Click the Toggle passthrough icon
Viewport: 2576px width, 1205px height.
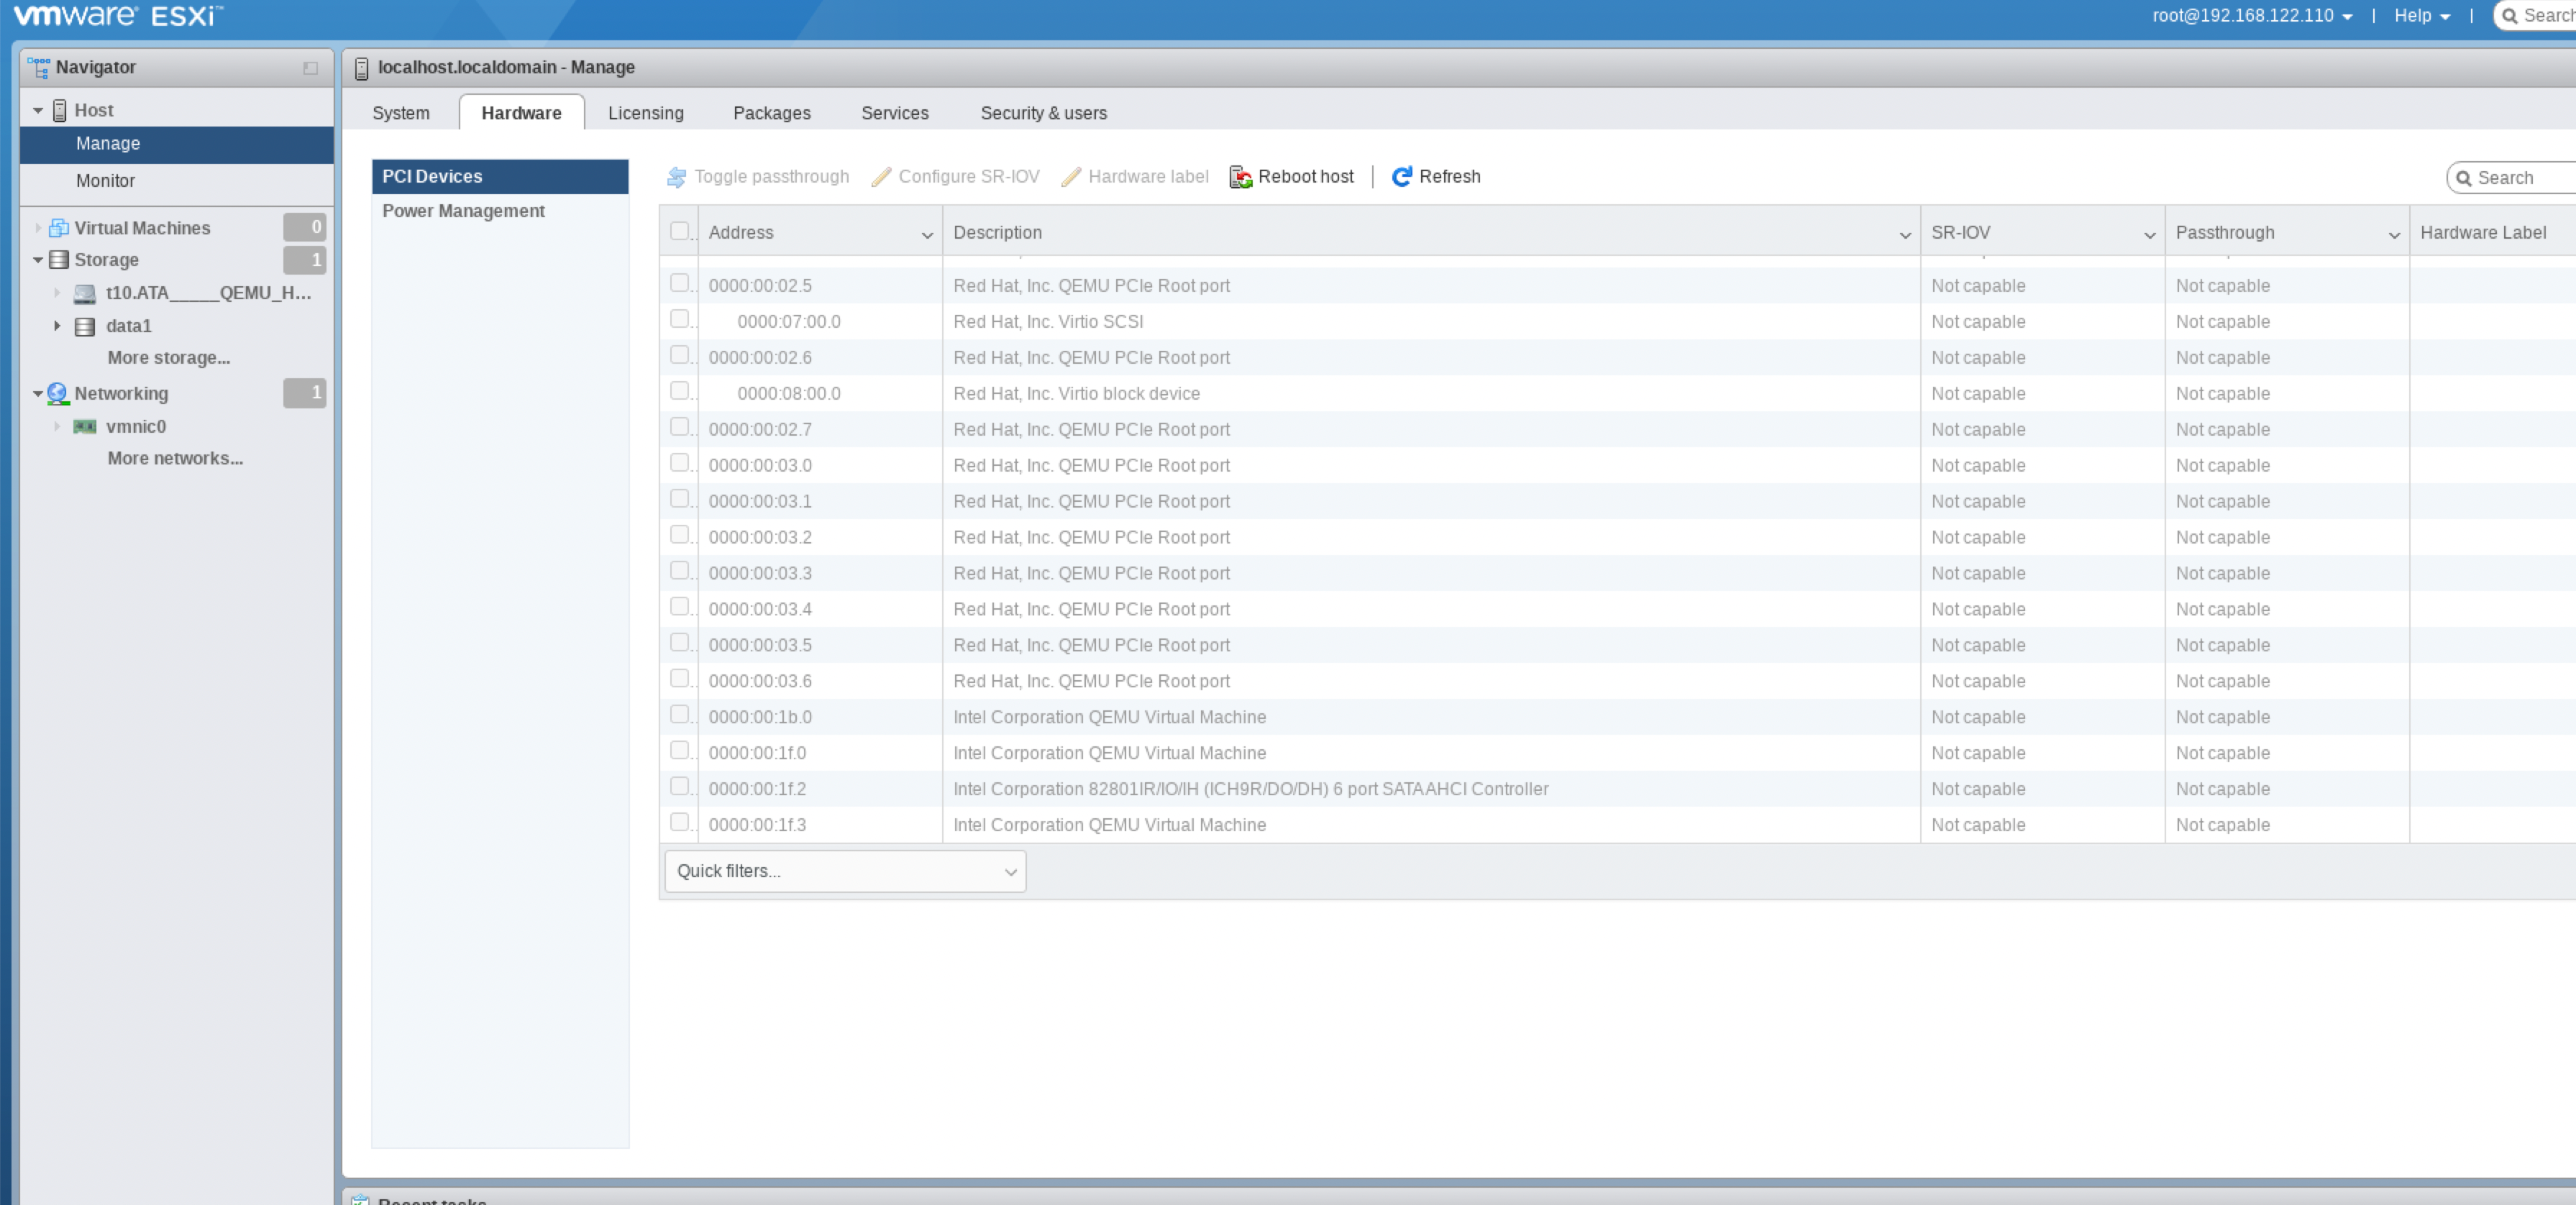(677, 177)
